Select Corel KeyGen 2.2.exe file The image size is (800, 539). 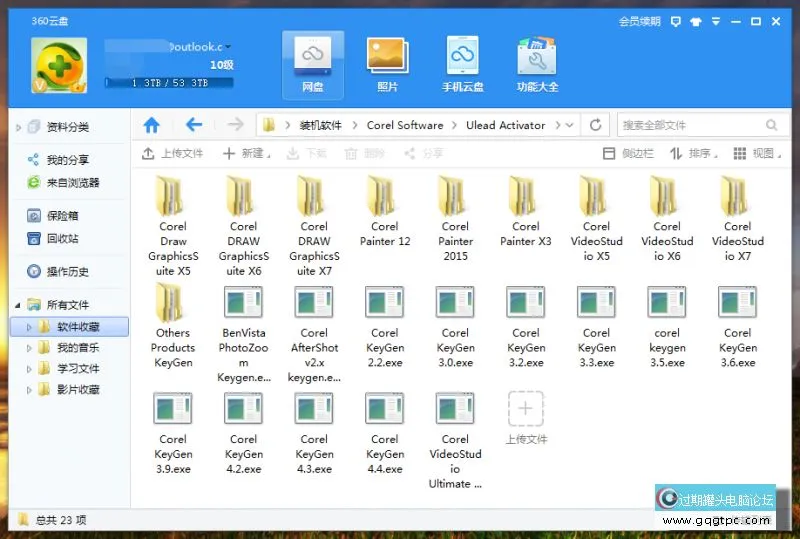point(385,327)
